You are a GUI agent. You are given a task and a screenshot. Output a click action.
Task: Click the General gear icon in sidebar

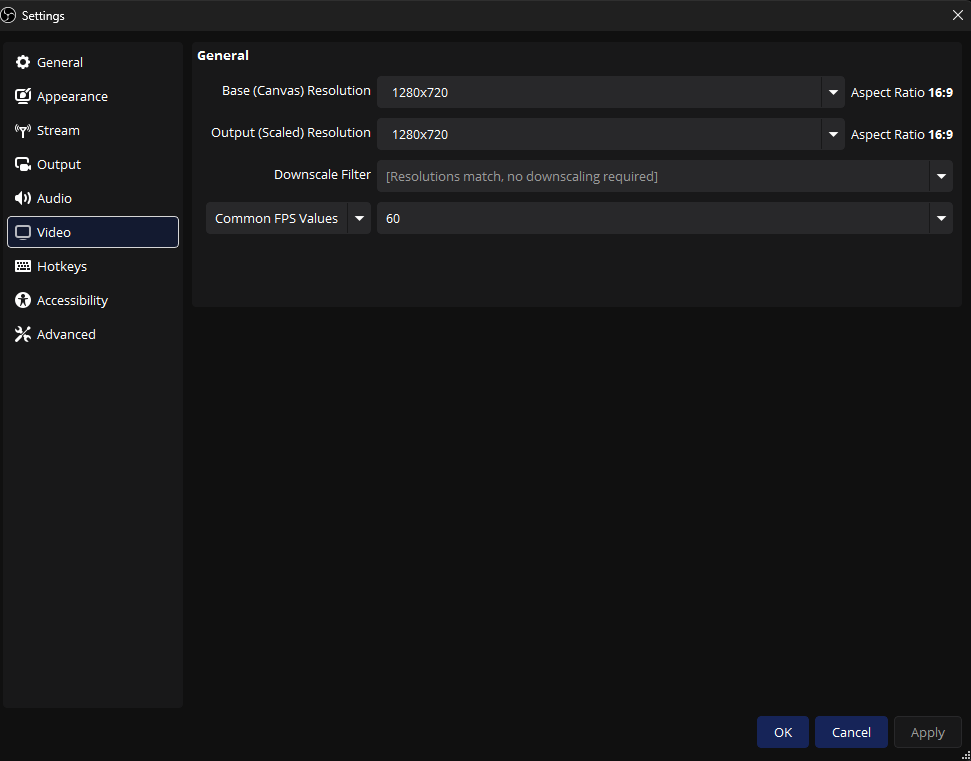(23, 63)
